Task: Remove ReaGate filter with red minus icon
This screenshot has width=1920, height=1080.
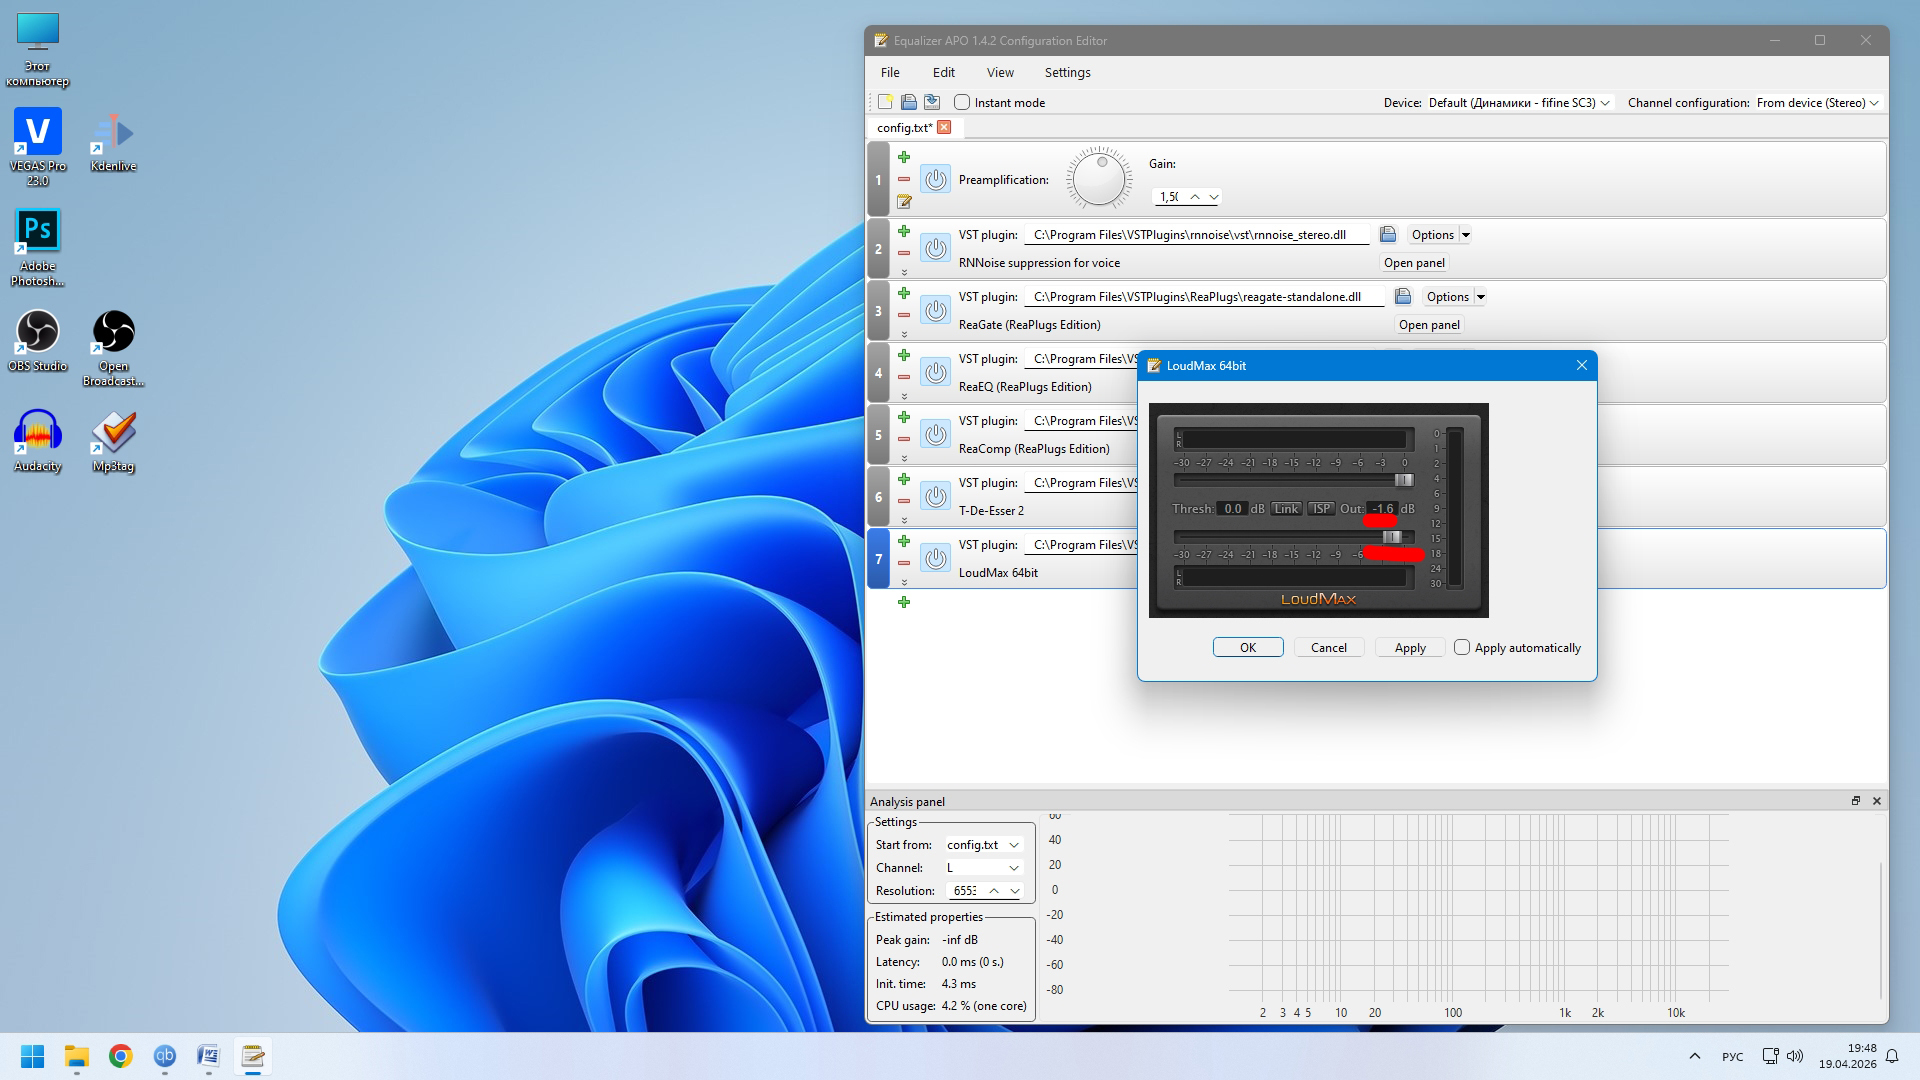Action: coord(904,315)
